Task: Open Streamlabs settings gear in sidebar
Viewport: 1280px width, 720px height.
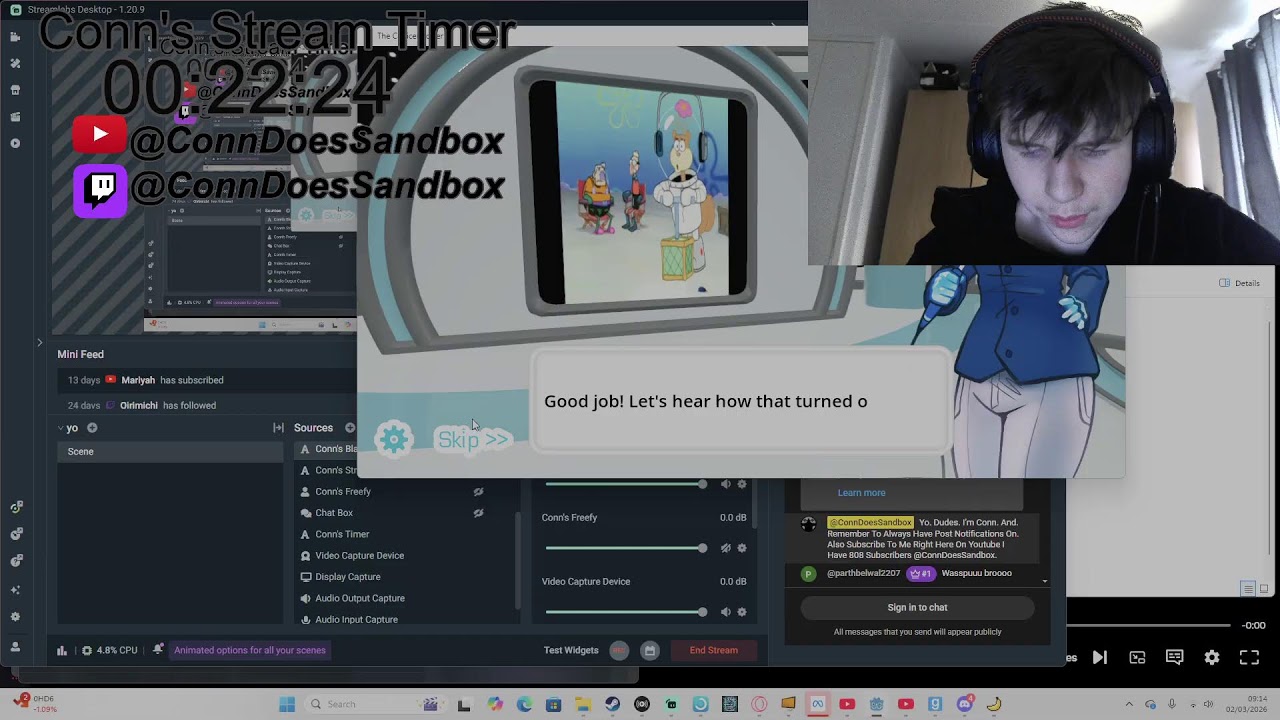Action: (x=15, y=619)
